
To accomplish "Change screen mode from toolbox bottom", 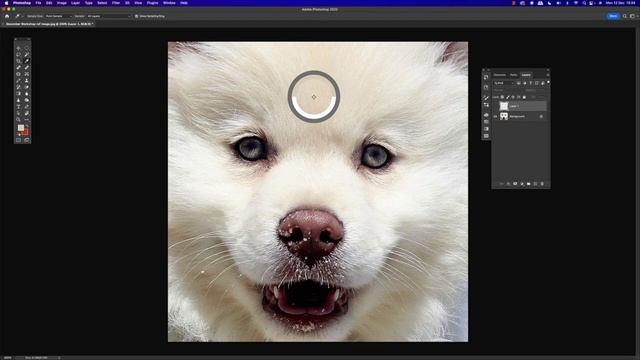I will 27,140.
